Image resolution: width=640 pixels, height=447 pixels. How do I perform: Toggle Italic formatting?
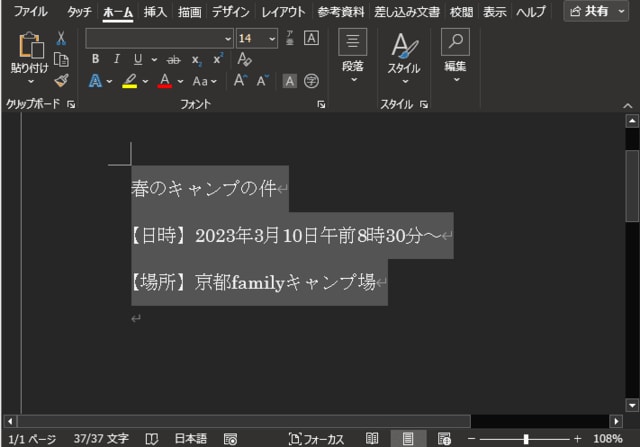[116, 59]
